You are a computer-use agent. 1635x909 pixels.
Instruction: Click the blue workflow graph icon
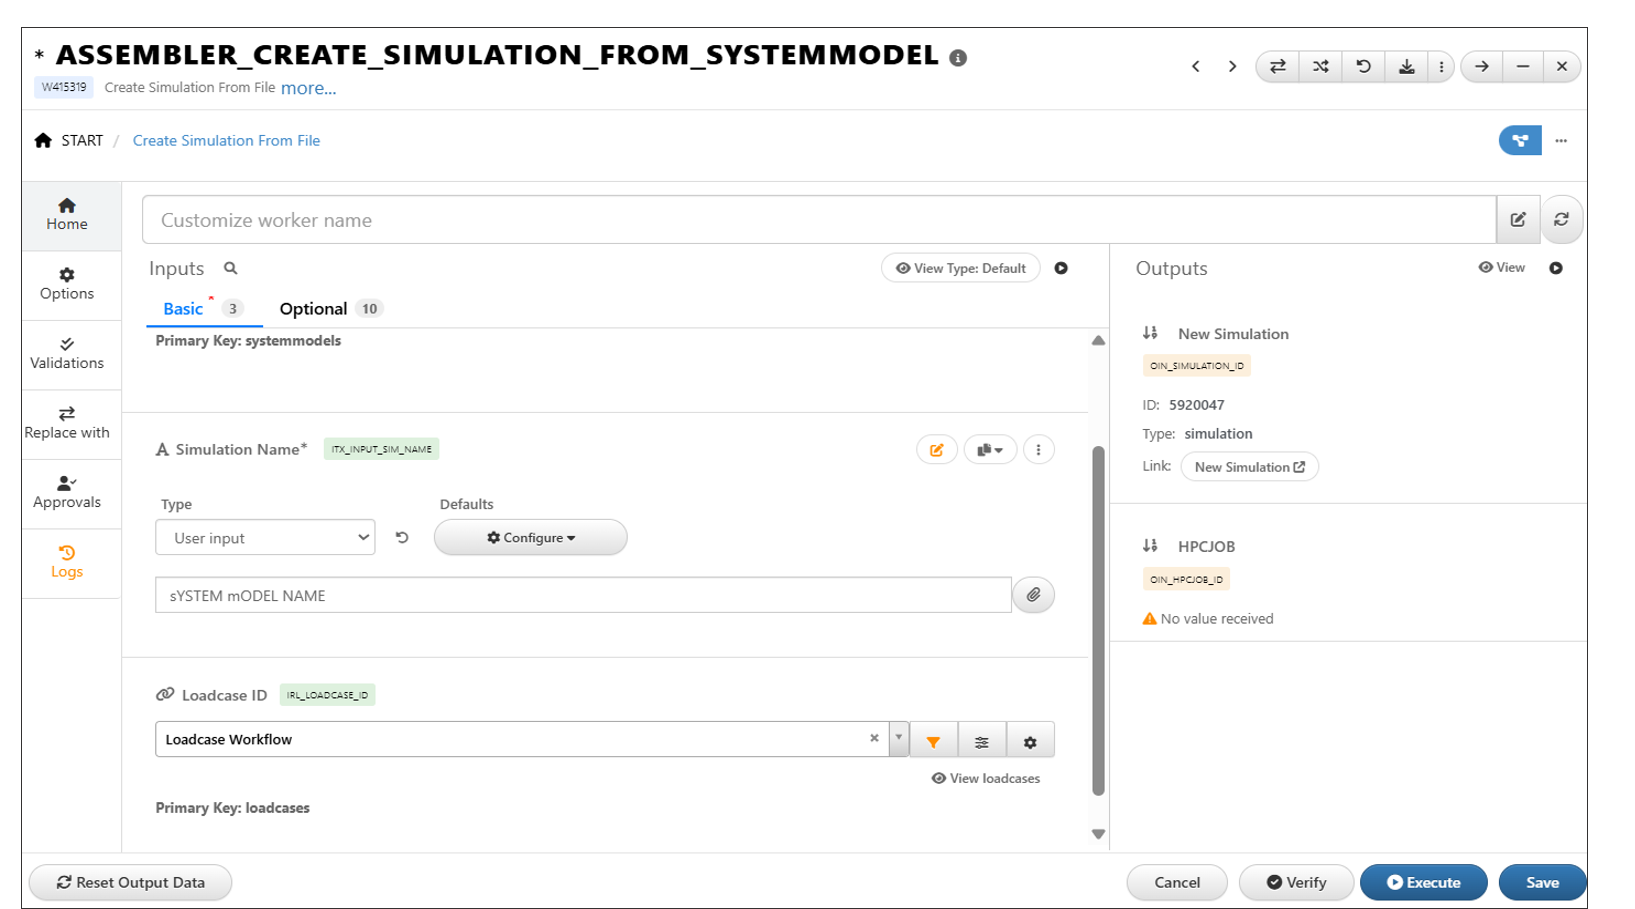tap(1519, 141)
